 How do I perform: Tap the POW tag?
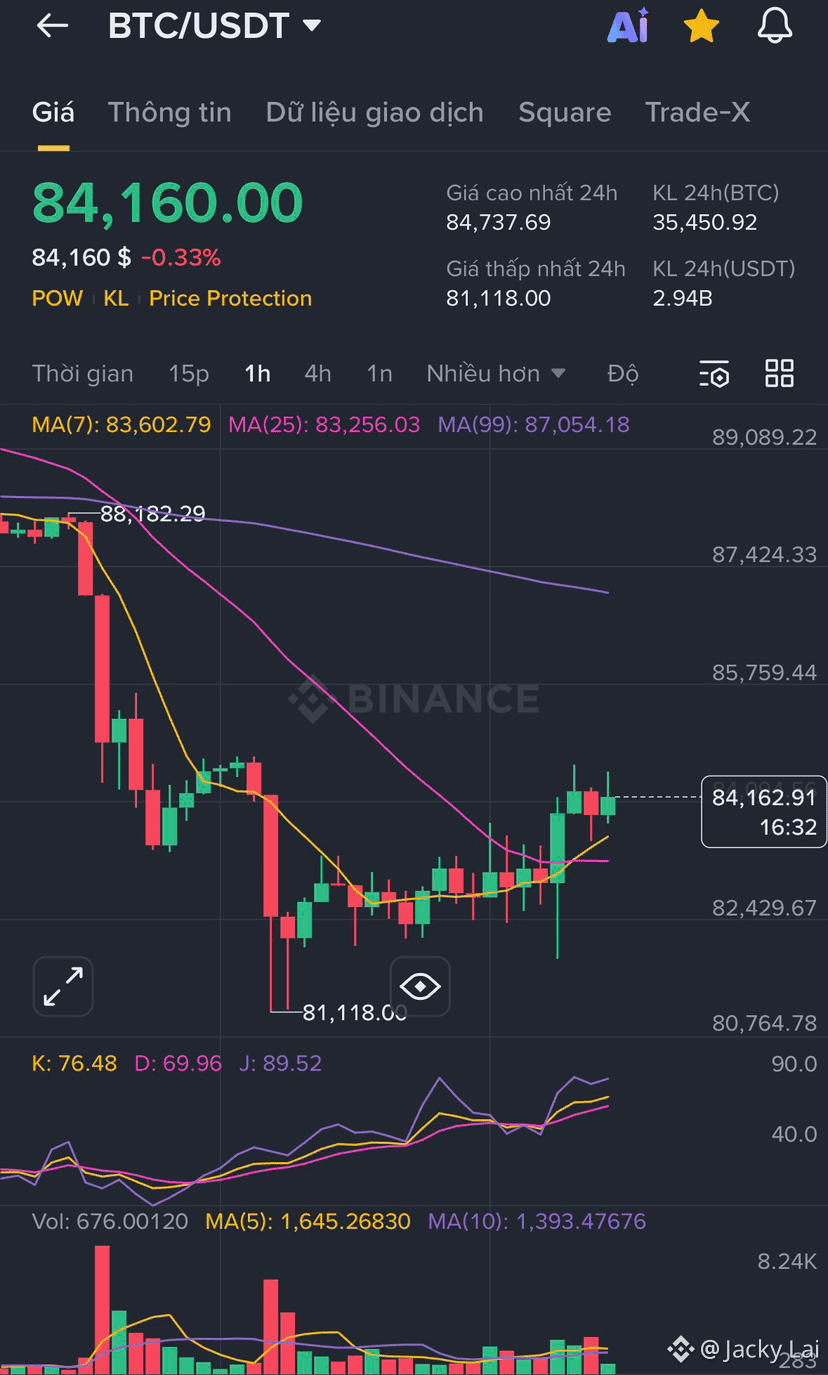click(x=57, y=298)
